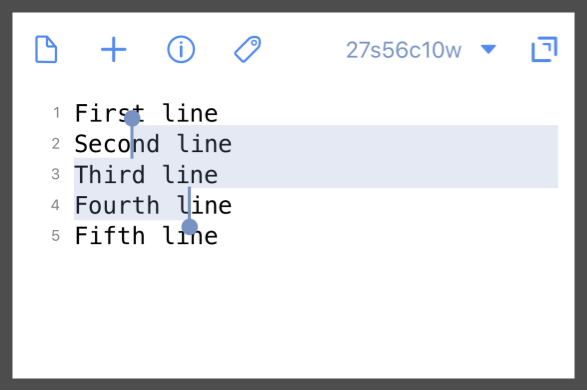Click the bottom selection handle
This screenshot has height=391, width=587.
tap(190, 227)
